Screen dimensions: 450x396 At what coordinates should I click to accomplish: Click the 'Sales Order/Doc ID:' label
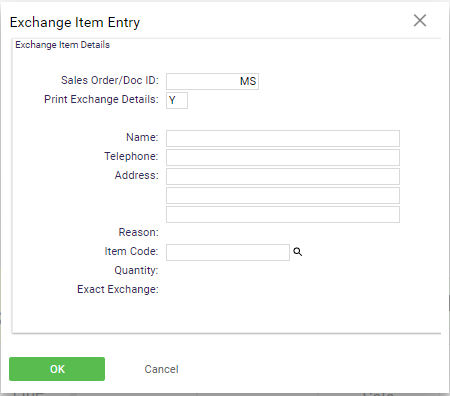pos(110,80)
